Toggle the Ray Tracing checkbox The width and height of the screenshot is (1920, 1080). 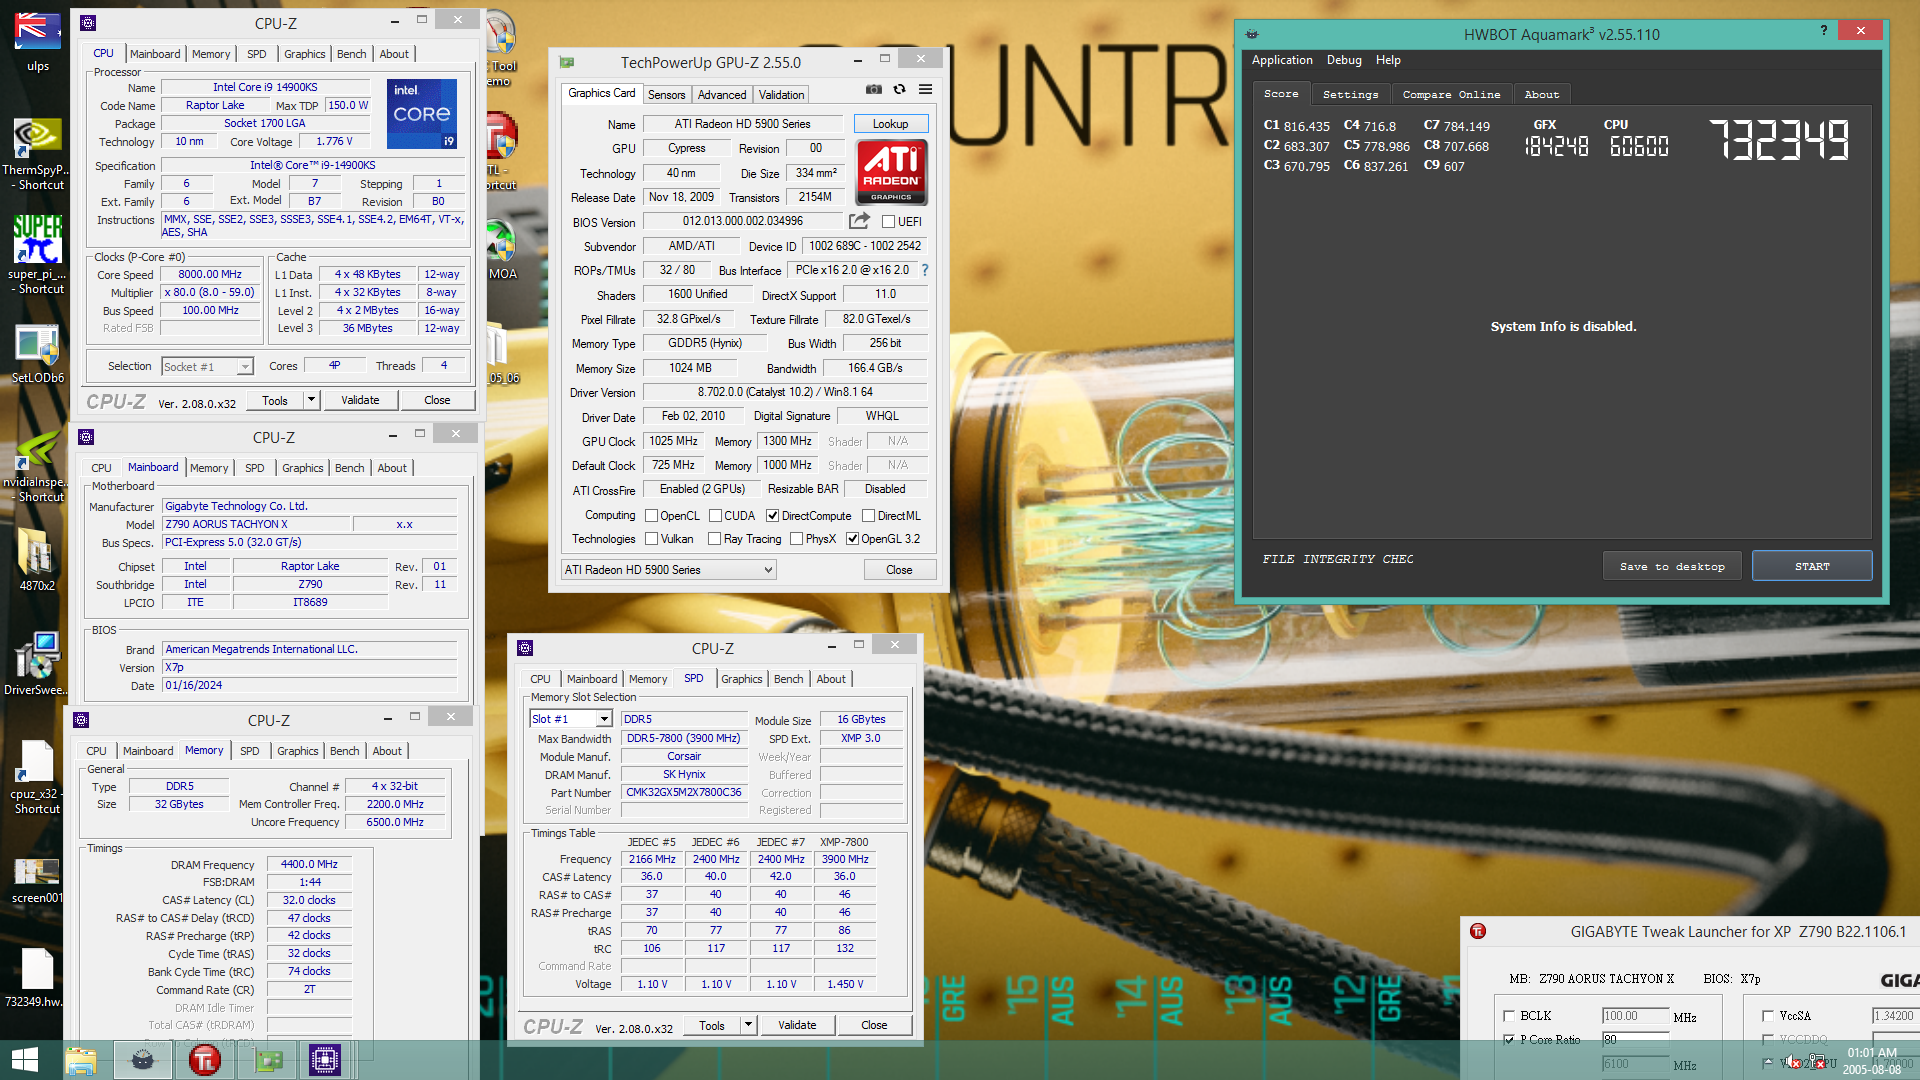[715, 539]
